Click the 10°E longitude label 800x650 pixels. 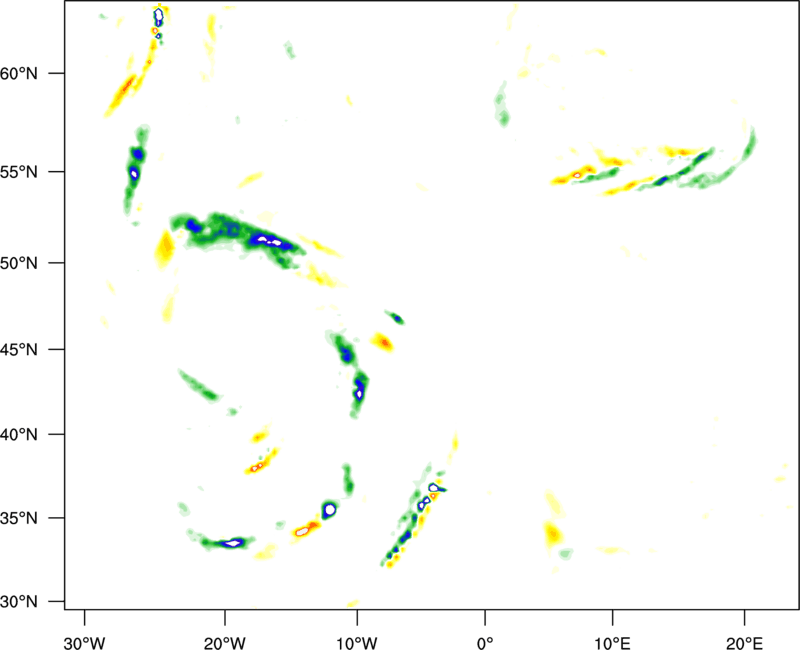point(612,643)
